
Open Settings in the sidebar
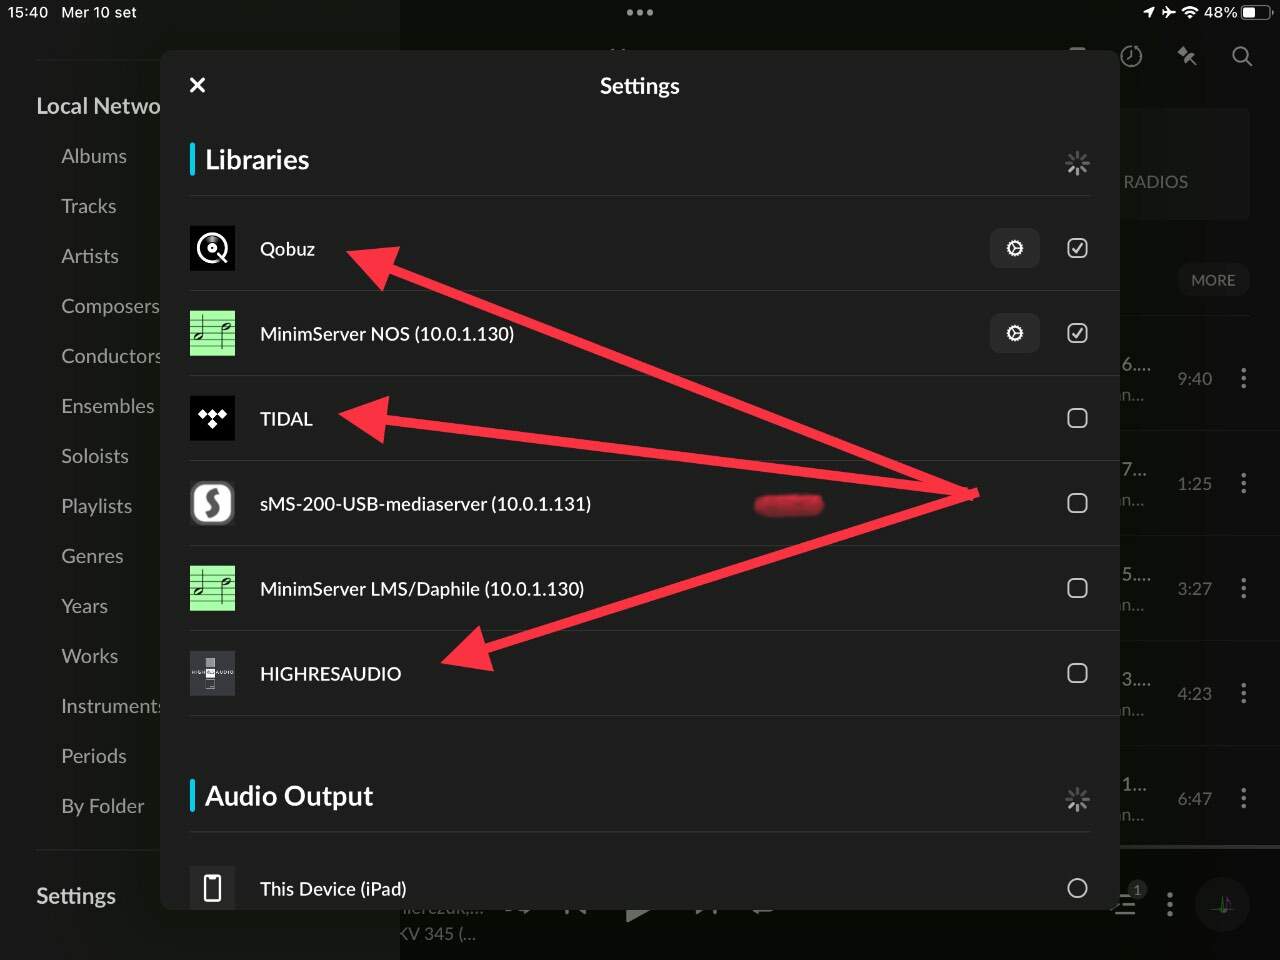76,896
